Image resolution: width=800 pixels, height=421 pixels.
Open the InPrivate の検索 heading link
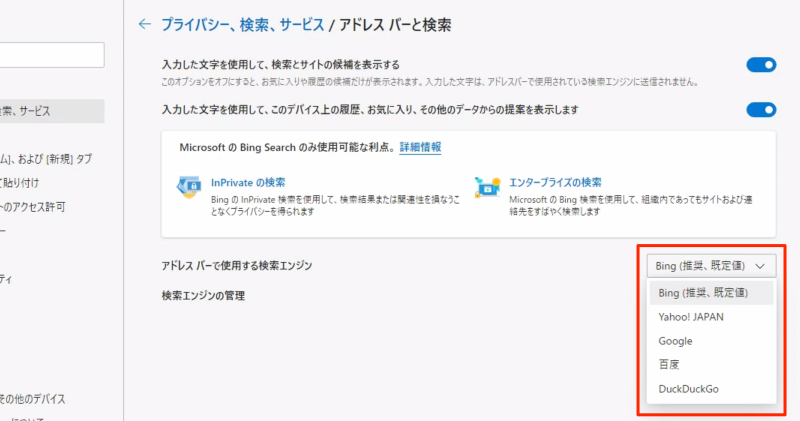(x=248, y=183)
